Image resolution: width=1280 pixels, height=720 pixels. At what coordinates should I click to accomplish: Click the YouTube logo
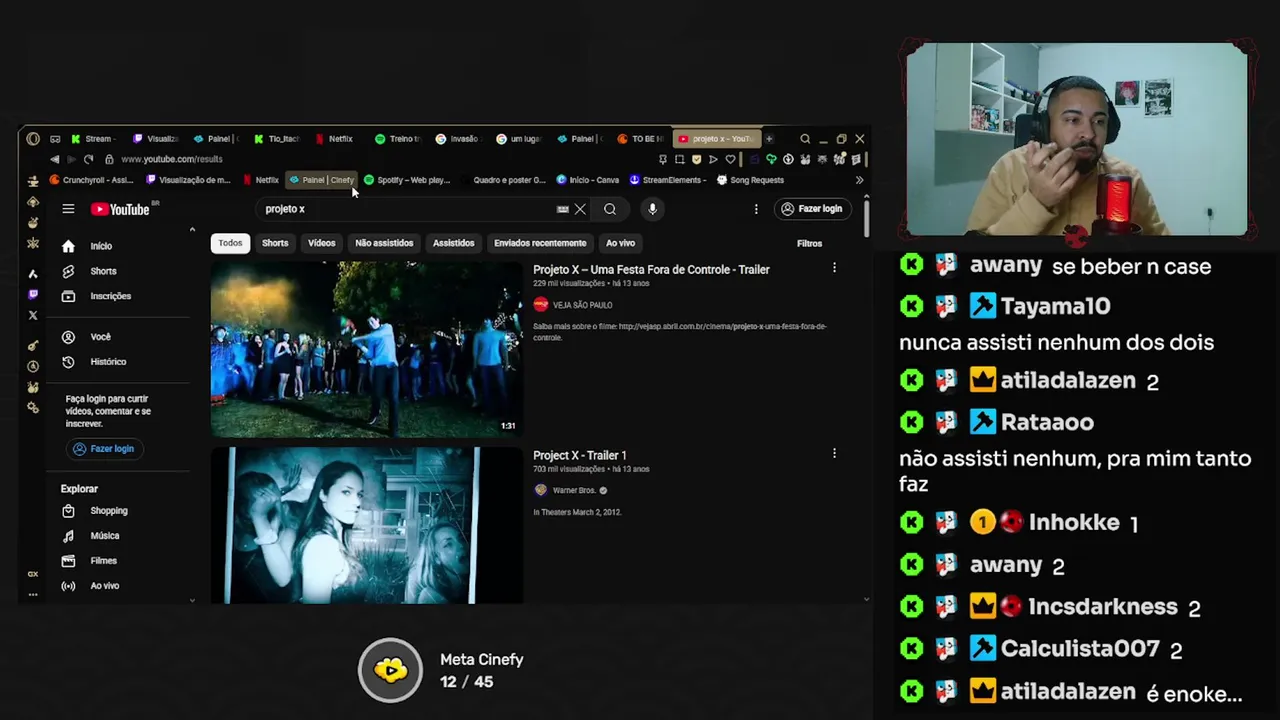click(x=120, y=209)
